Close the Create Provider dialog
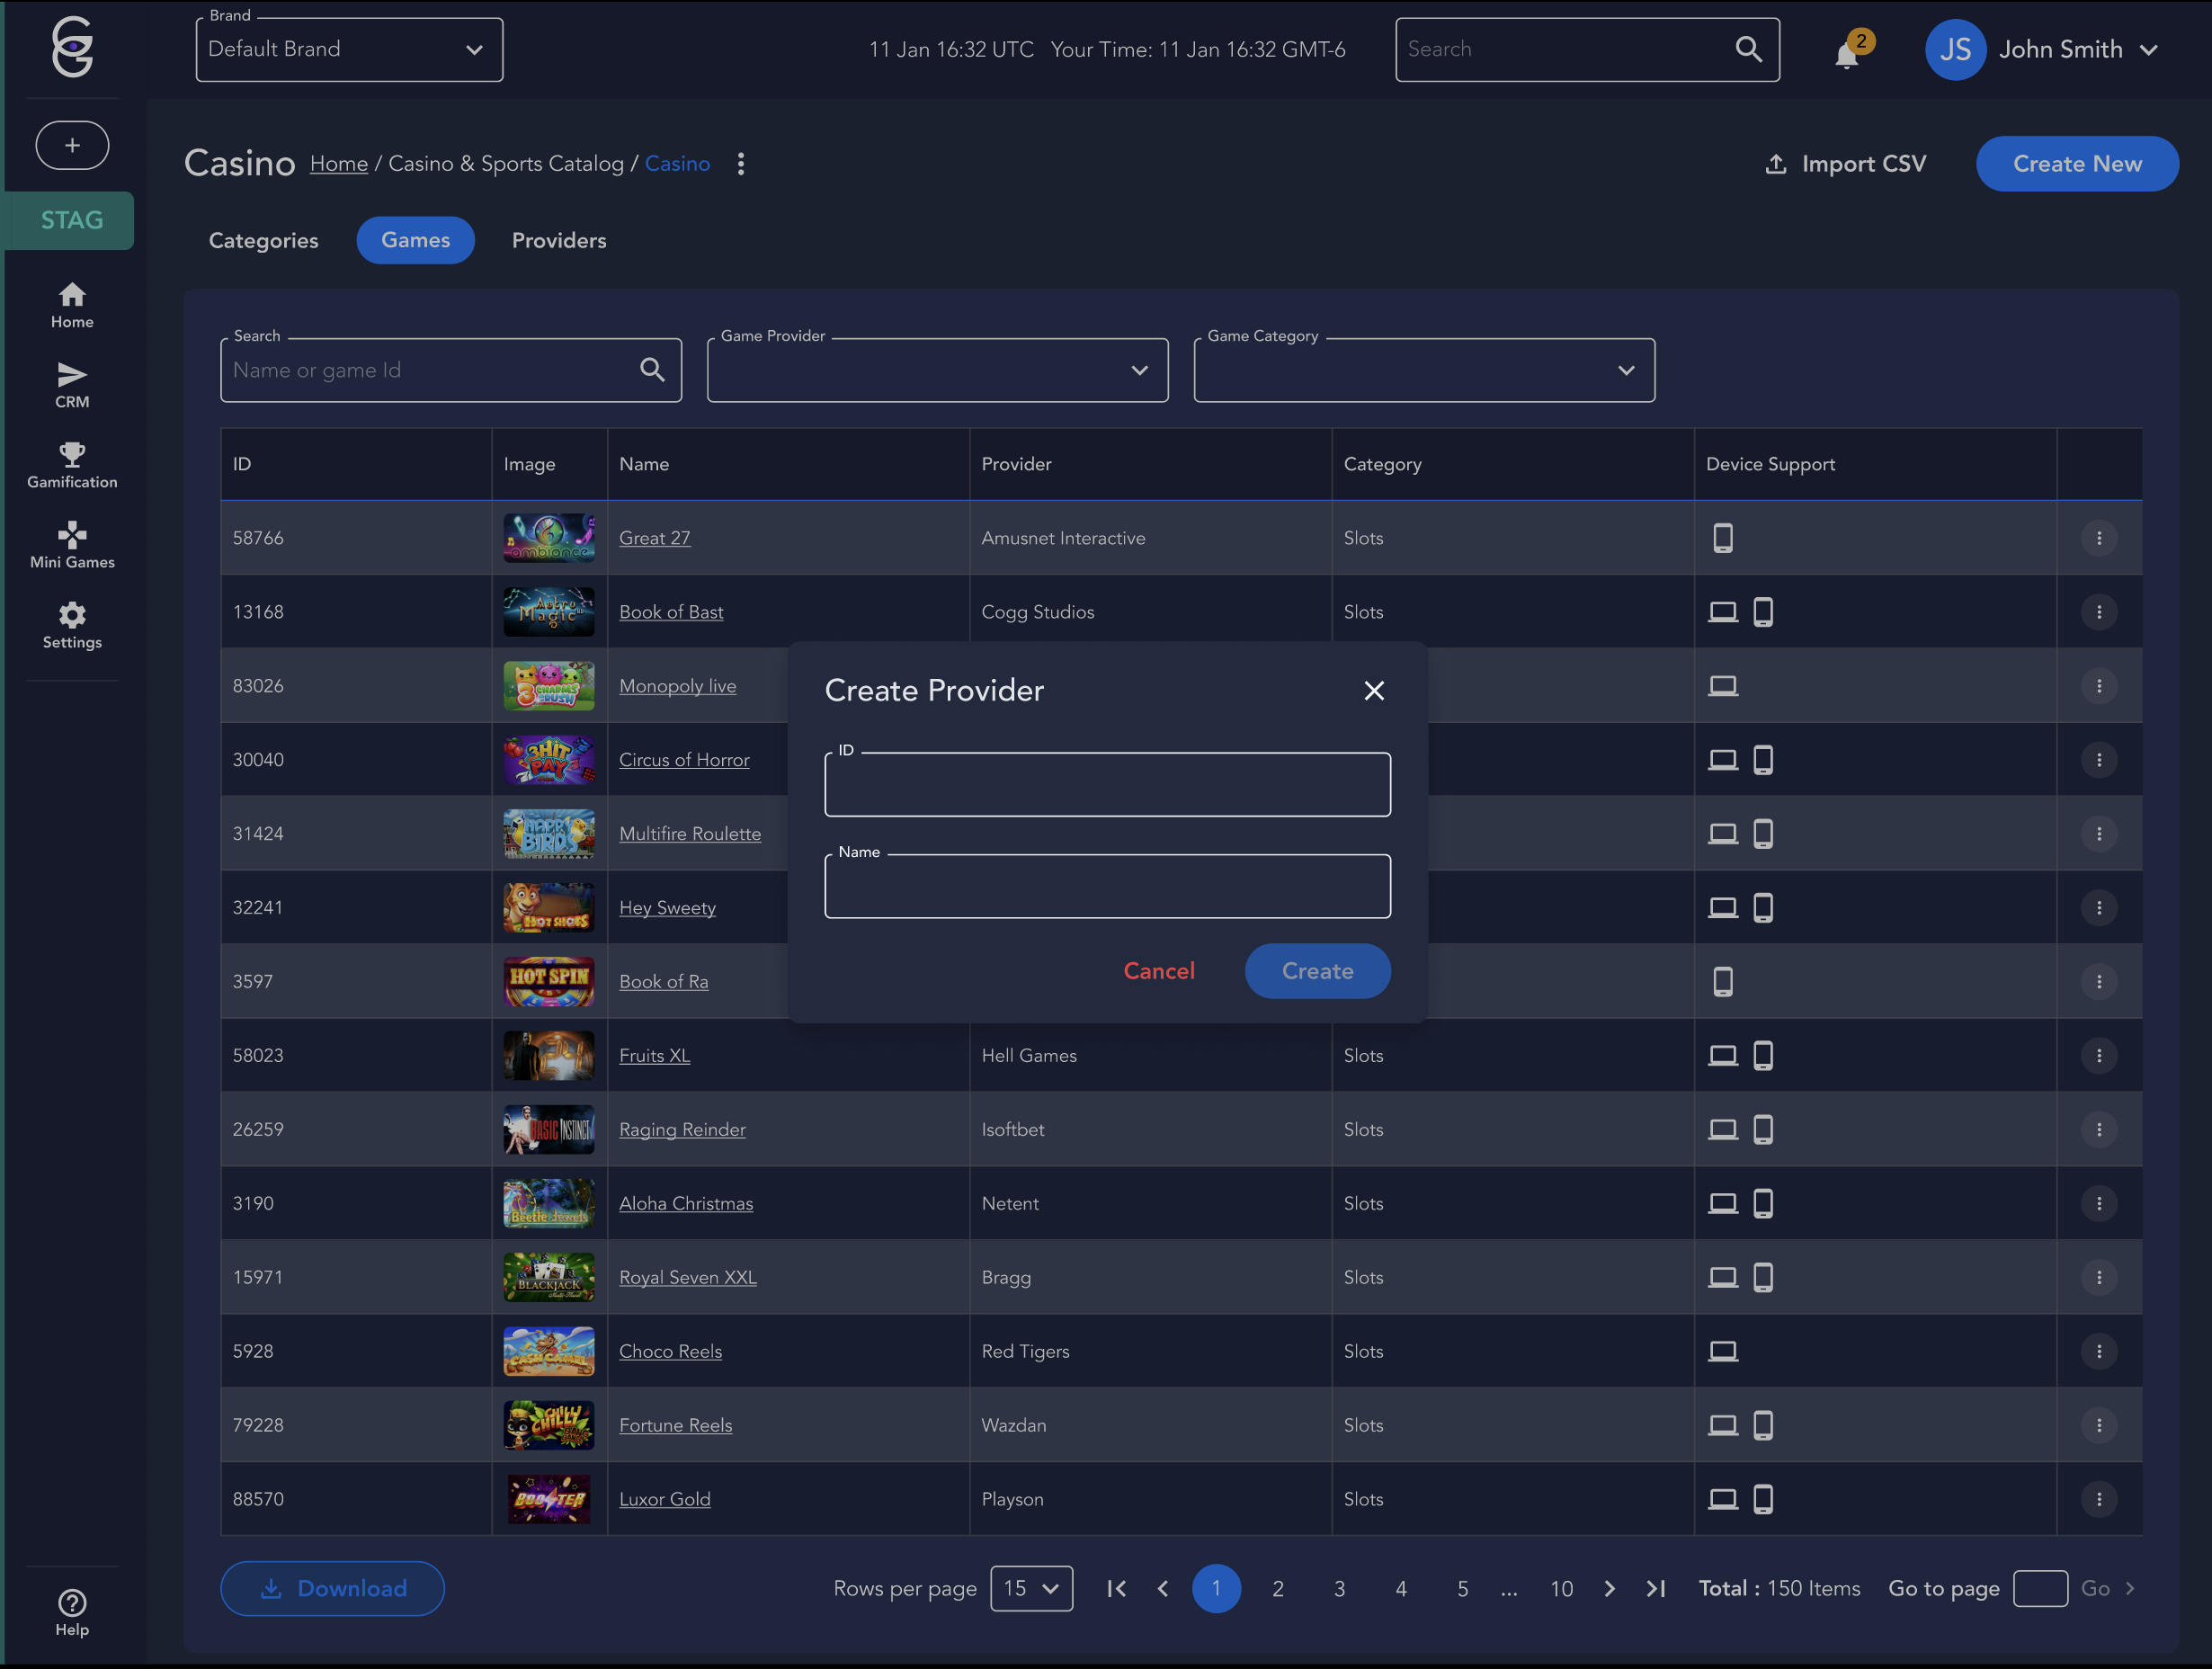This screenshot has width=2212, height=1669. [1374, 691]
